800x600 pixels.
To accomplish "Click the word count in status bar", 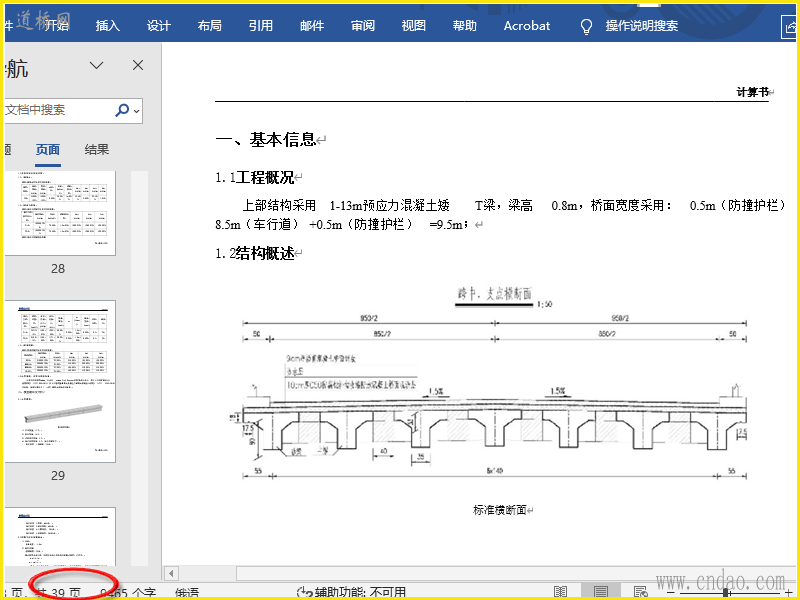I will click(x=128, y=593).
